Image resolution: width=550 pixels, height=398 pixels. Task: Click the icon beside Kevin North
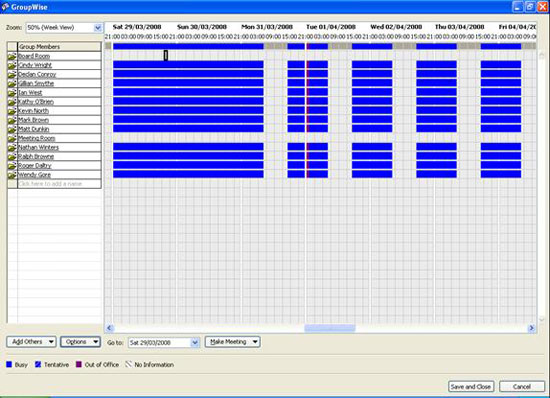coord(12,111)
